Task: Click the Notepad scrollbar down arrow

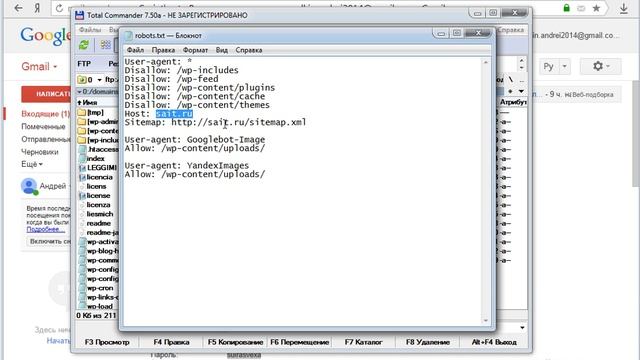Action: pyautogui.click(x=486, y=320)
